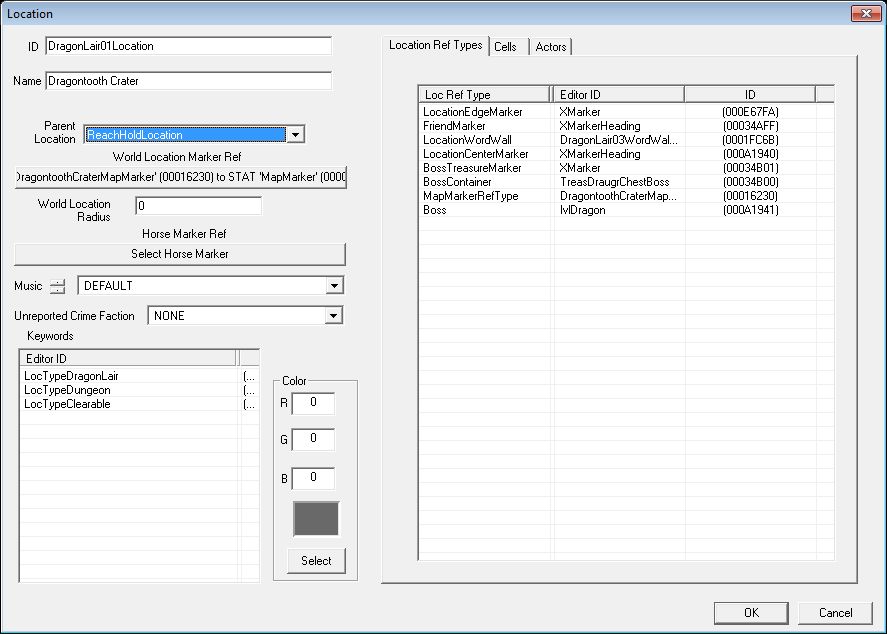
Task: Select the BossContainer row in list
Action: point(626,182)
